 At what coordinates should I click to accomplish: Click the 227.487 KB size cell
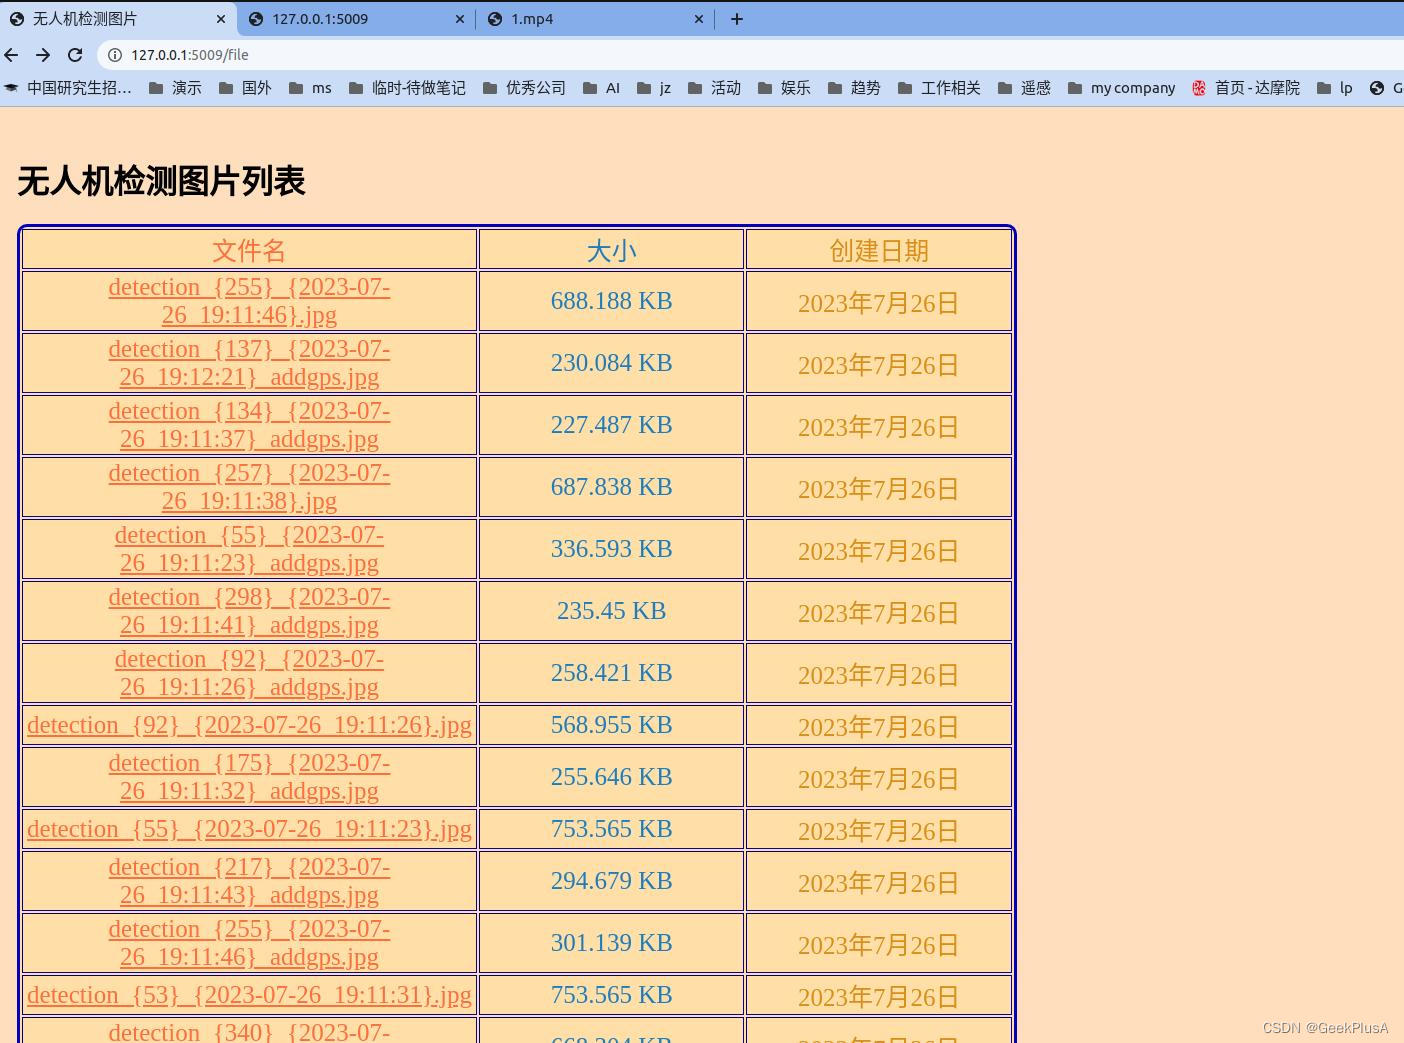[611, 425]
